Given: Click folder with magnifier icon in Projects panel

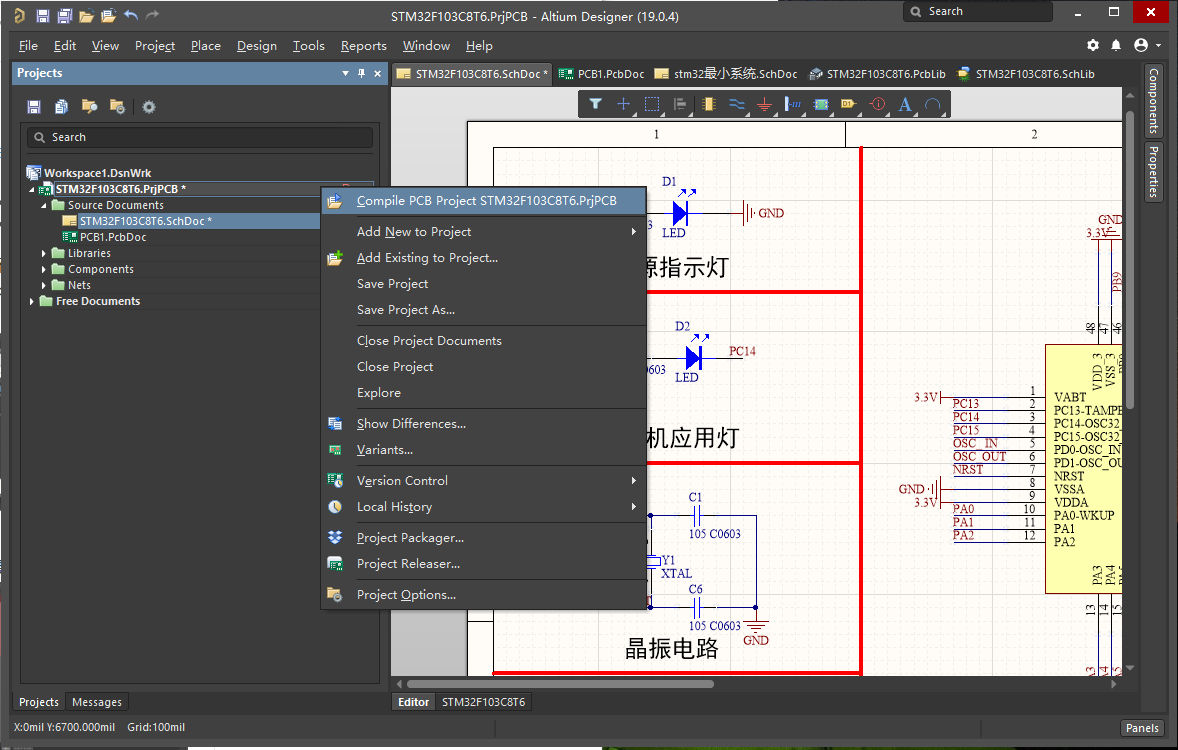Looking at the screenshot, I should [x=89, y=107].
